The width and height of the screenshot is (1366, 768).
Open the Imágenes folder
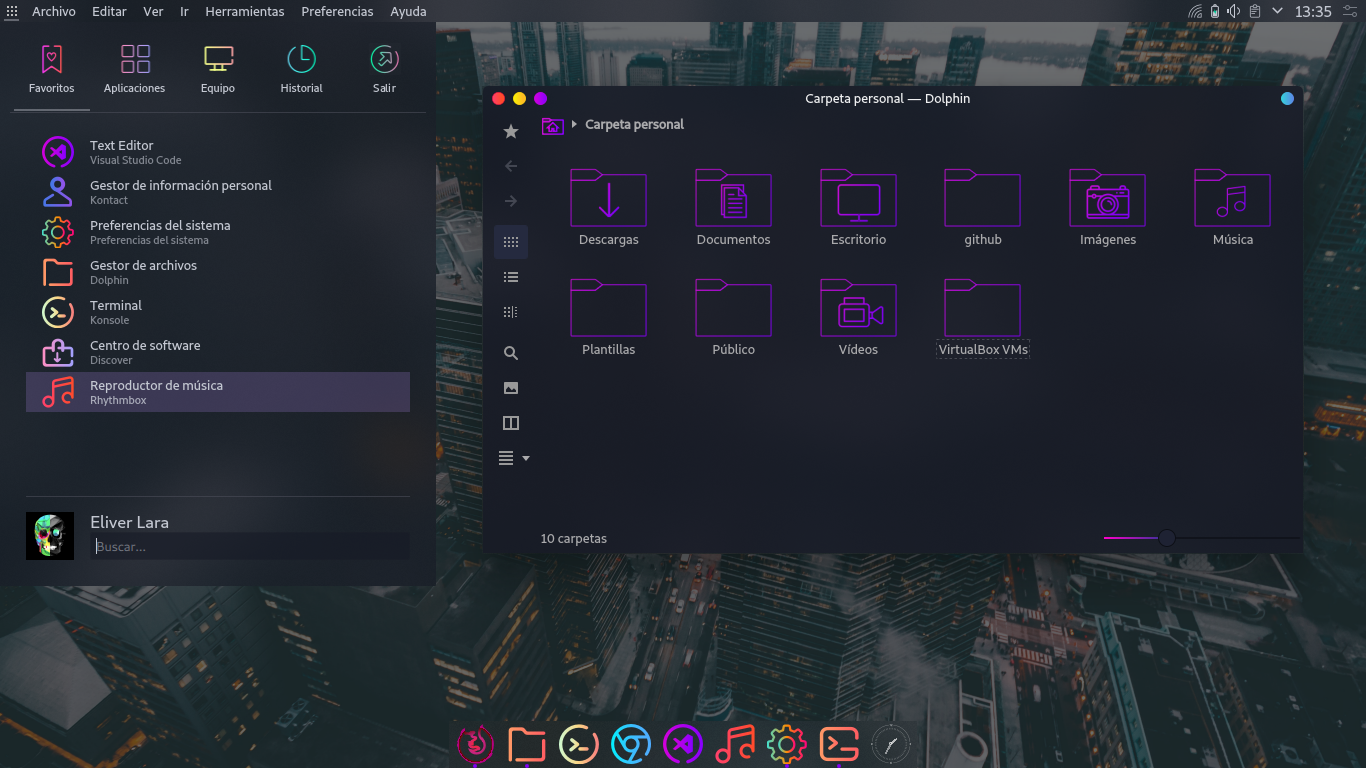(1107, 208)
